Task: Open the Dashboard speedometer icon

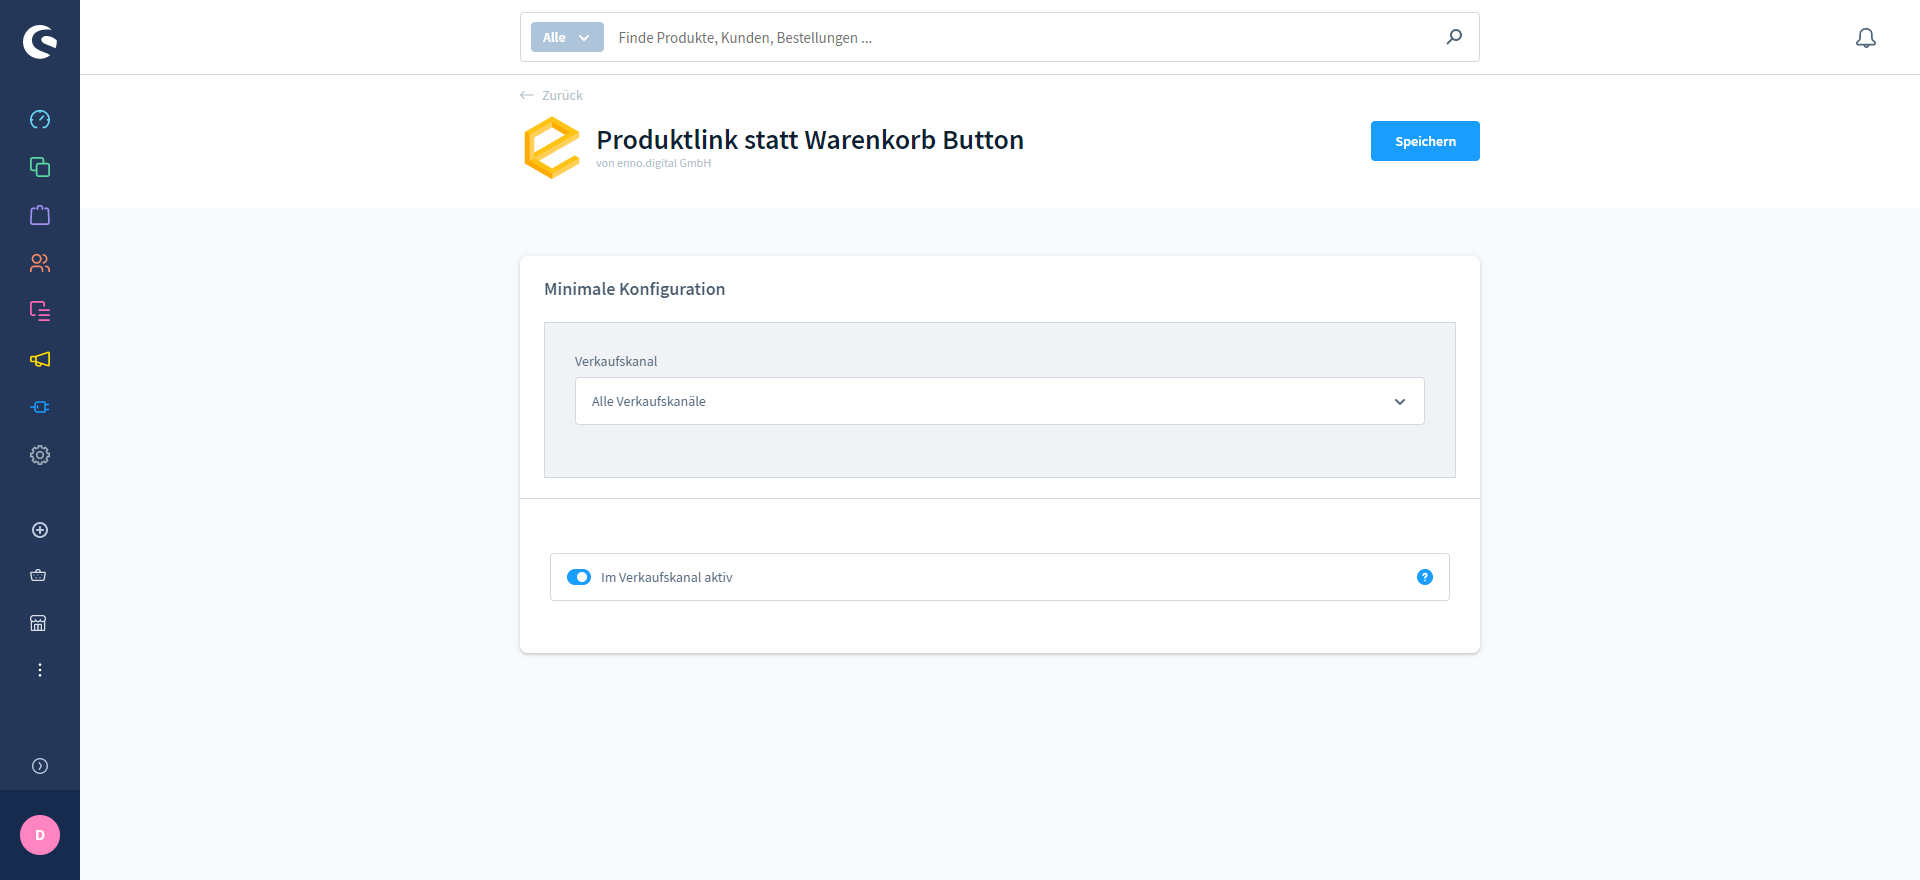Action: [40, 119]
